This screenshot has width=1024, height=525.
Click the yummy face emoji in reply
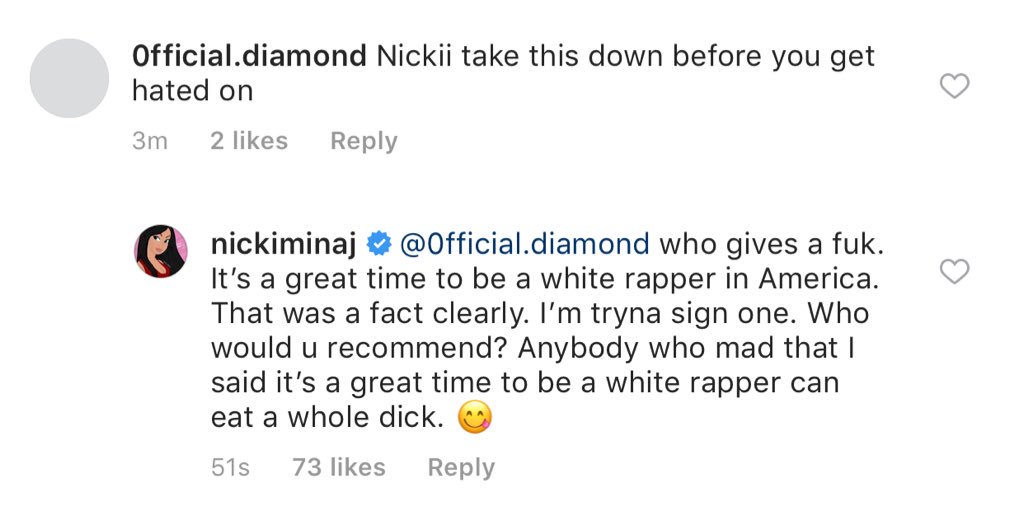point(476,418)
